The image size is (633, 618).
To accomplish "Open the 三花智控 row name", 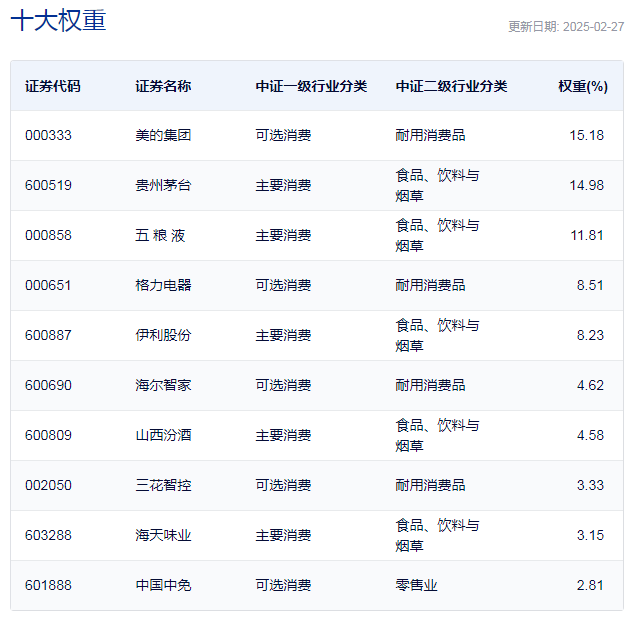I will click(163, 485).
